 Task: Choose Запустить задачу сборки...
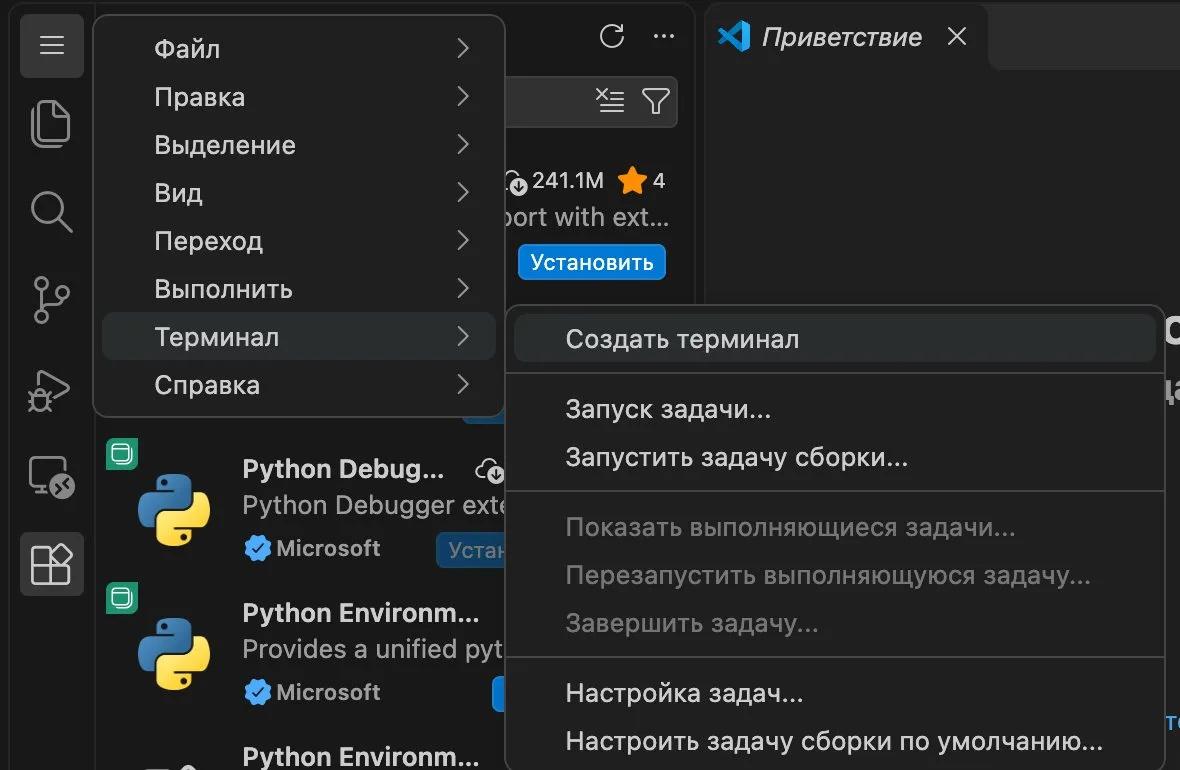pyautogui.click(x=835, y=457)
